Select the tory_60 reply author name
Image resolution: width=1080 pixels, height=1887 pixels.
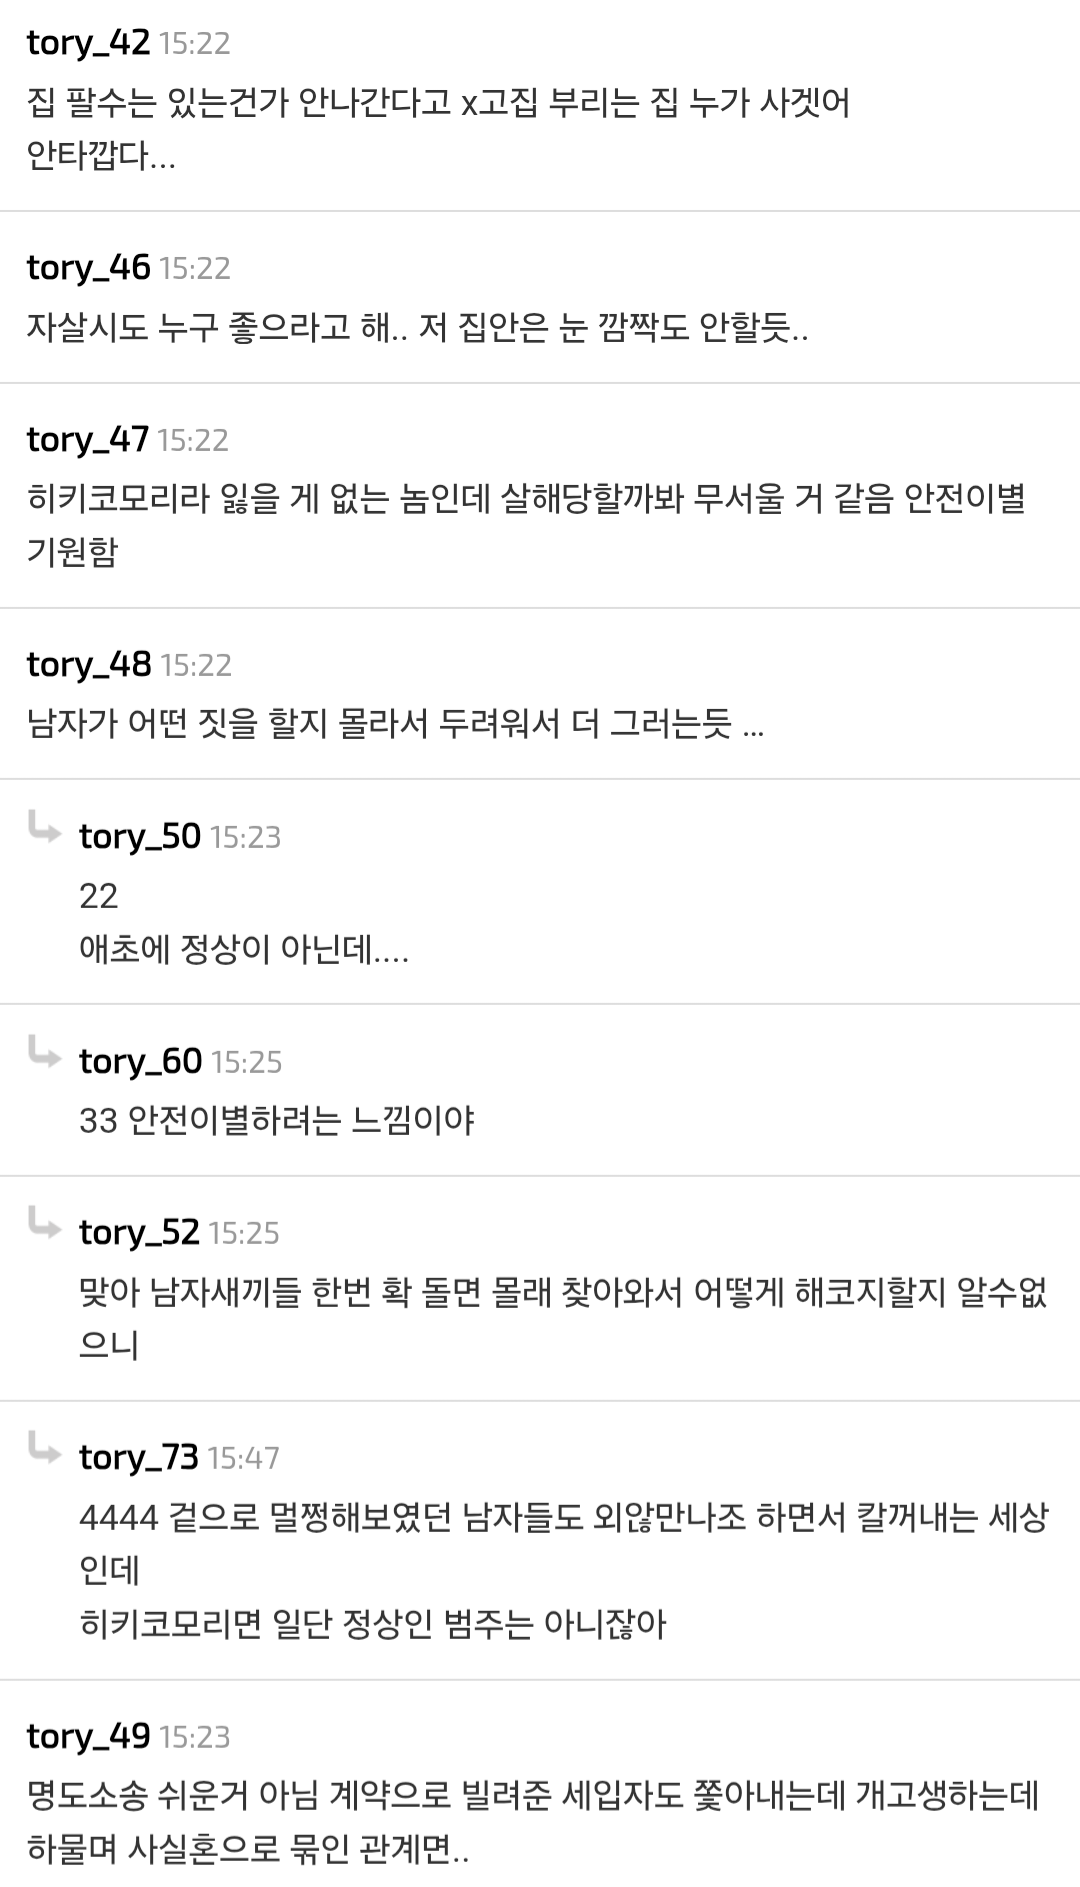coord(140,1062)
